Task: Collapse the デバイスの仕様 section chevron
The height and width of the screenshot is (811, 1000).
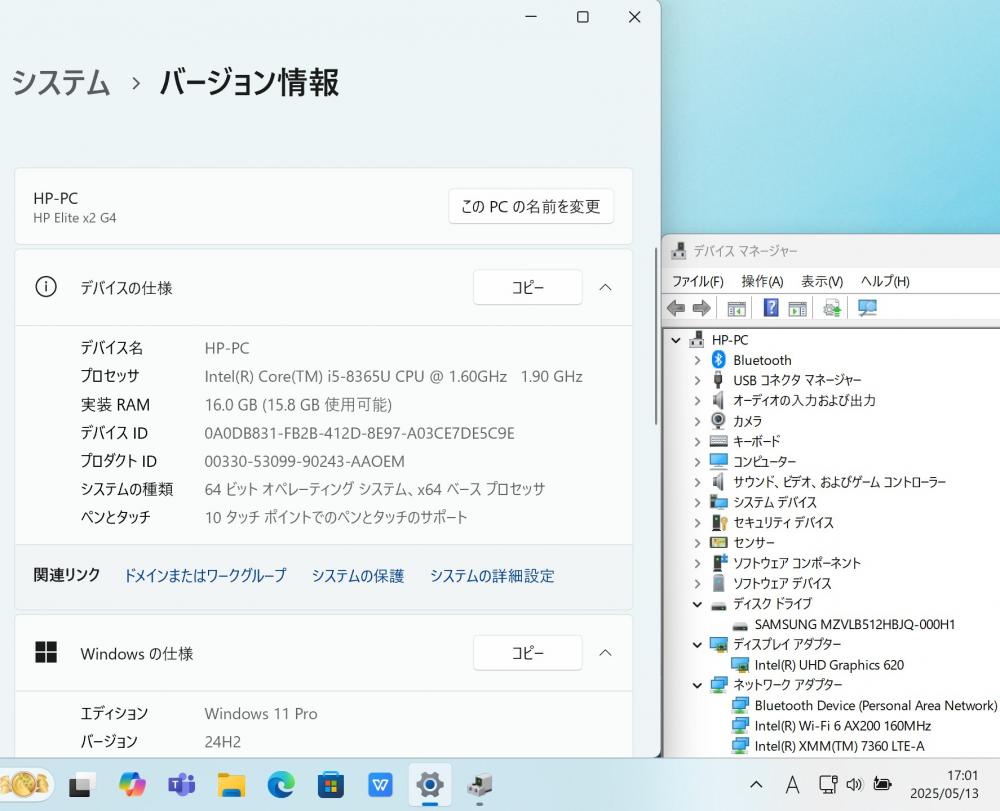Action: 606,288
